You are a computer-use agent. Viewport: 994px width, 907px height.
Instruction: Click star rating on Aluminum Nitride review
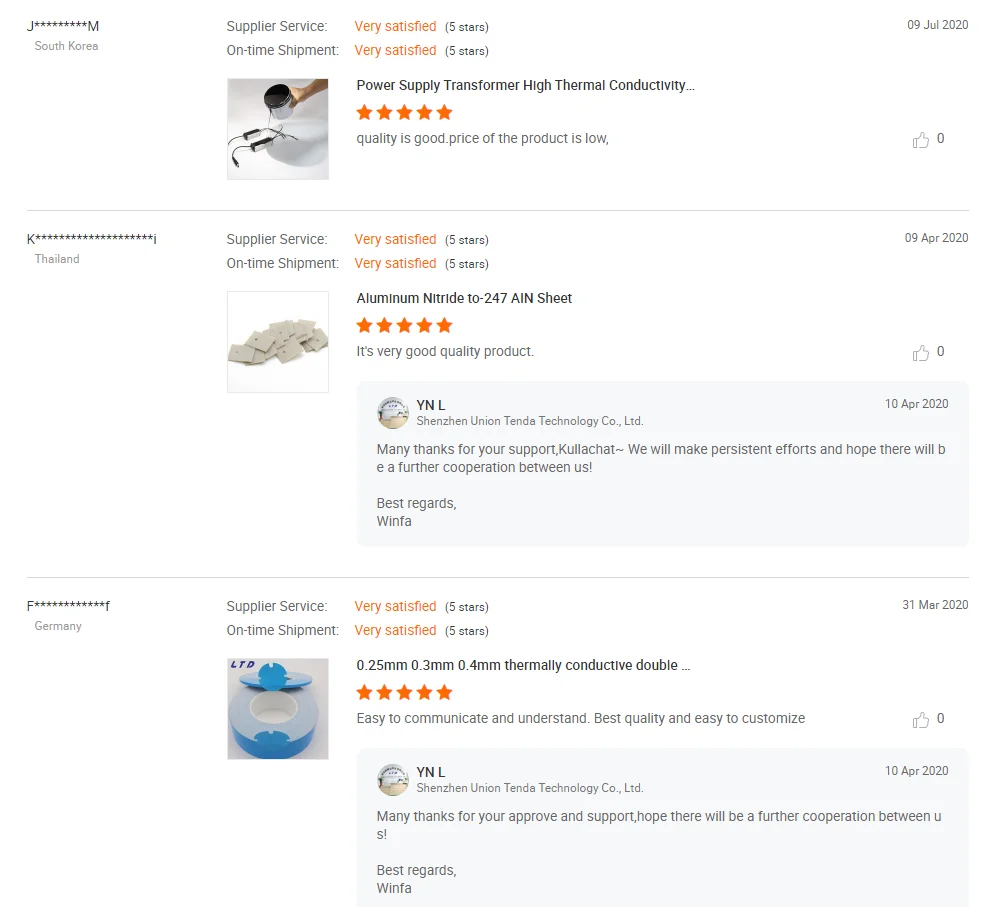(x=405, y=325)
